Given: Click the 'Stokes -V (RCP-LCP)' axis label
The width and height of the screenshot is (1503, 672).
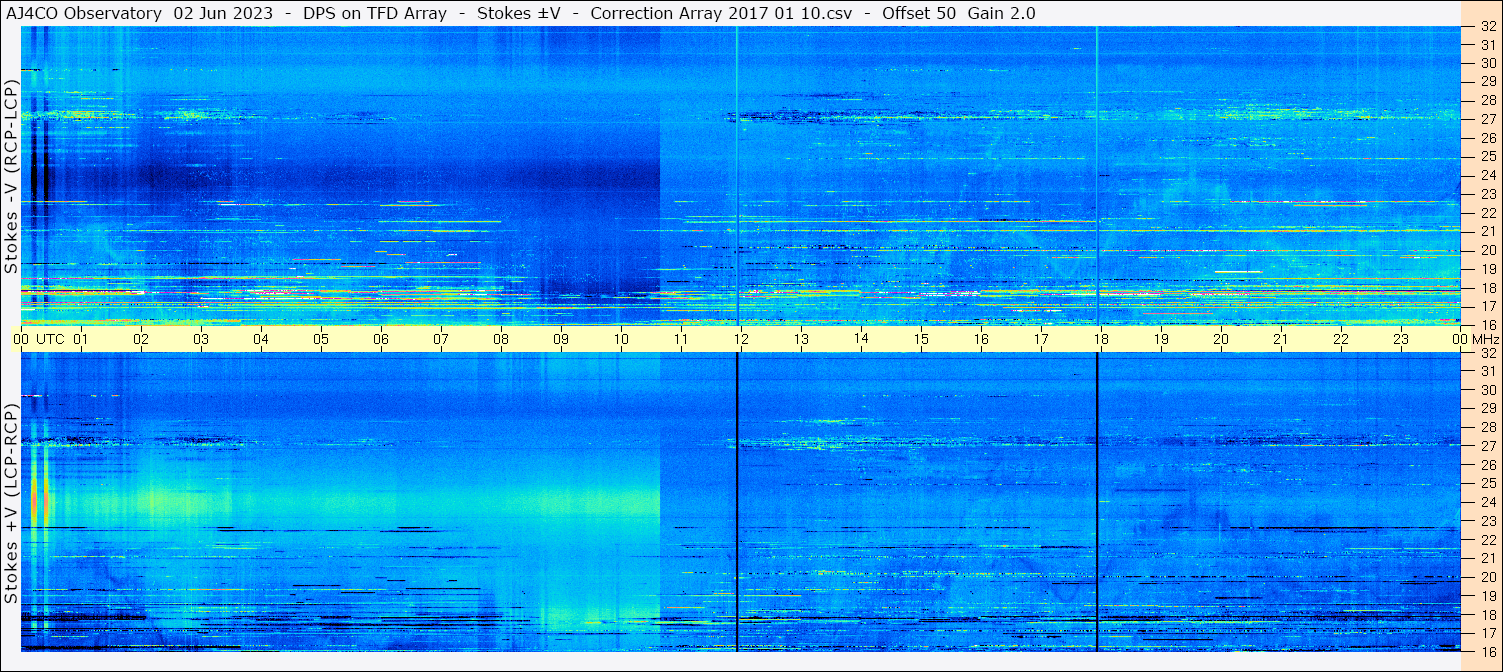Looking at the screenshot, I should (11, 176).
